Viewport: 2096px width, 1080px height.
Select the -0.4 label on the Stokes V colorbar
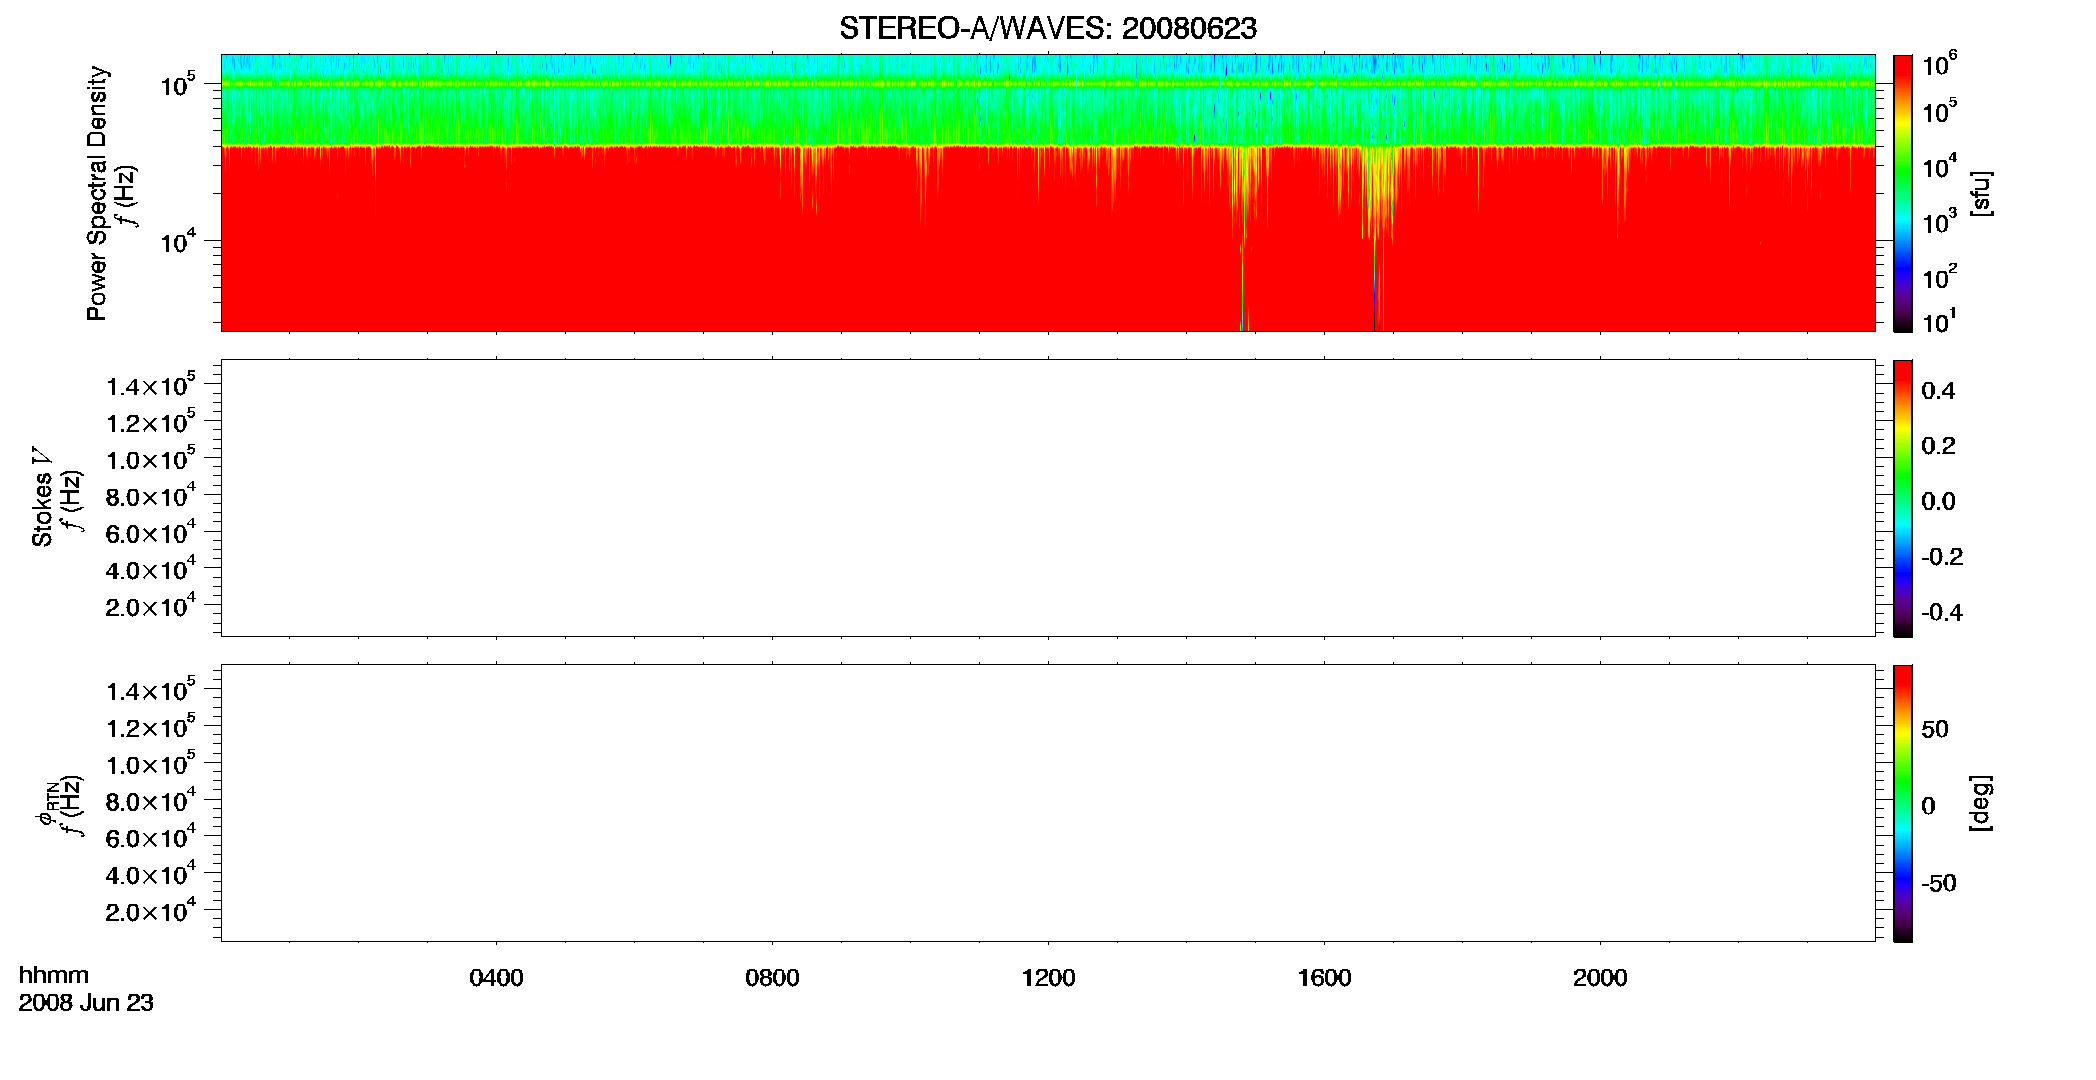pos(1942,612)
